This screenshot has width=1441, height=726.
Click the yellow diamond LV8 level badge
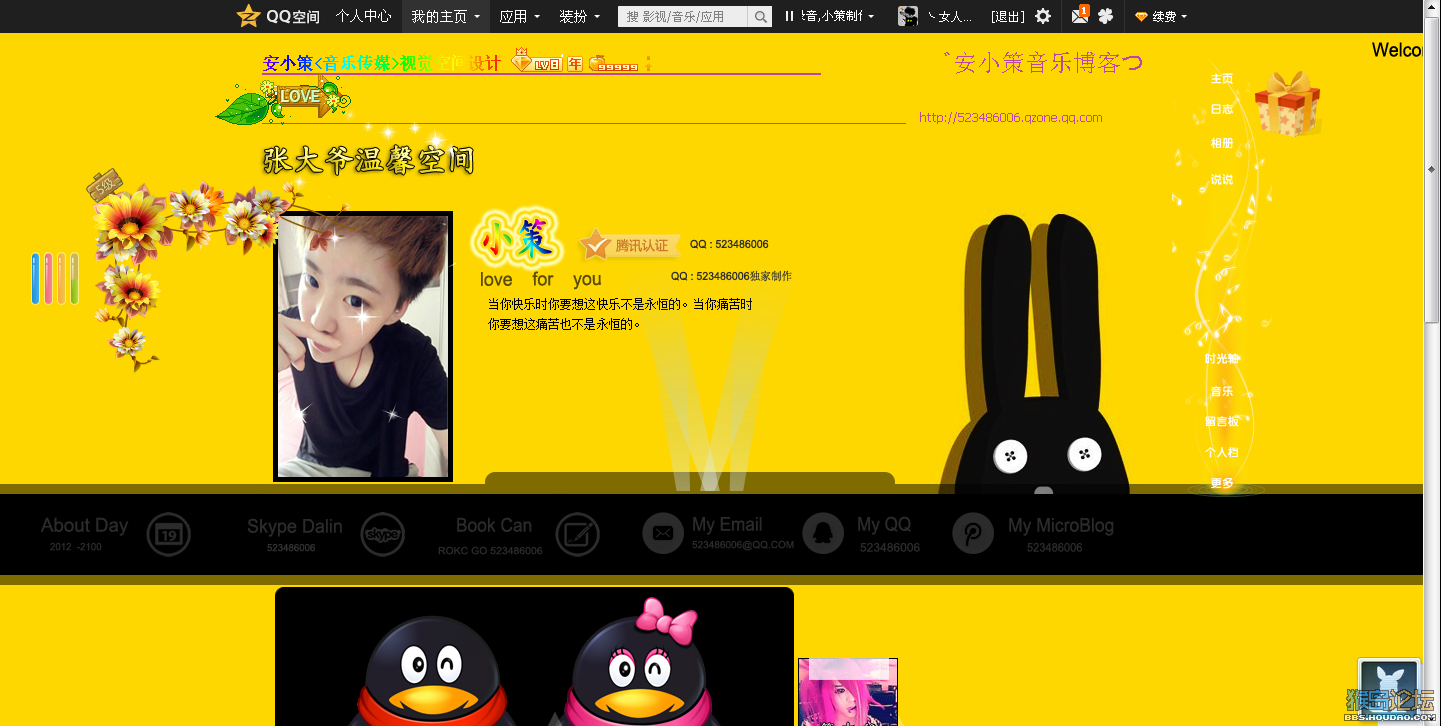click(x=537, y=62)
